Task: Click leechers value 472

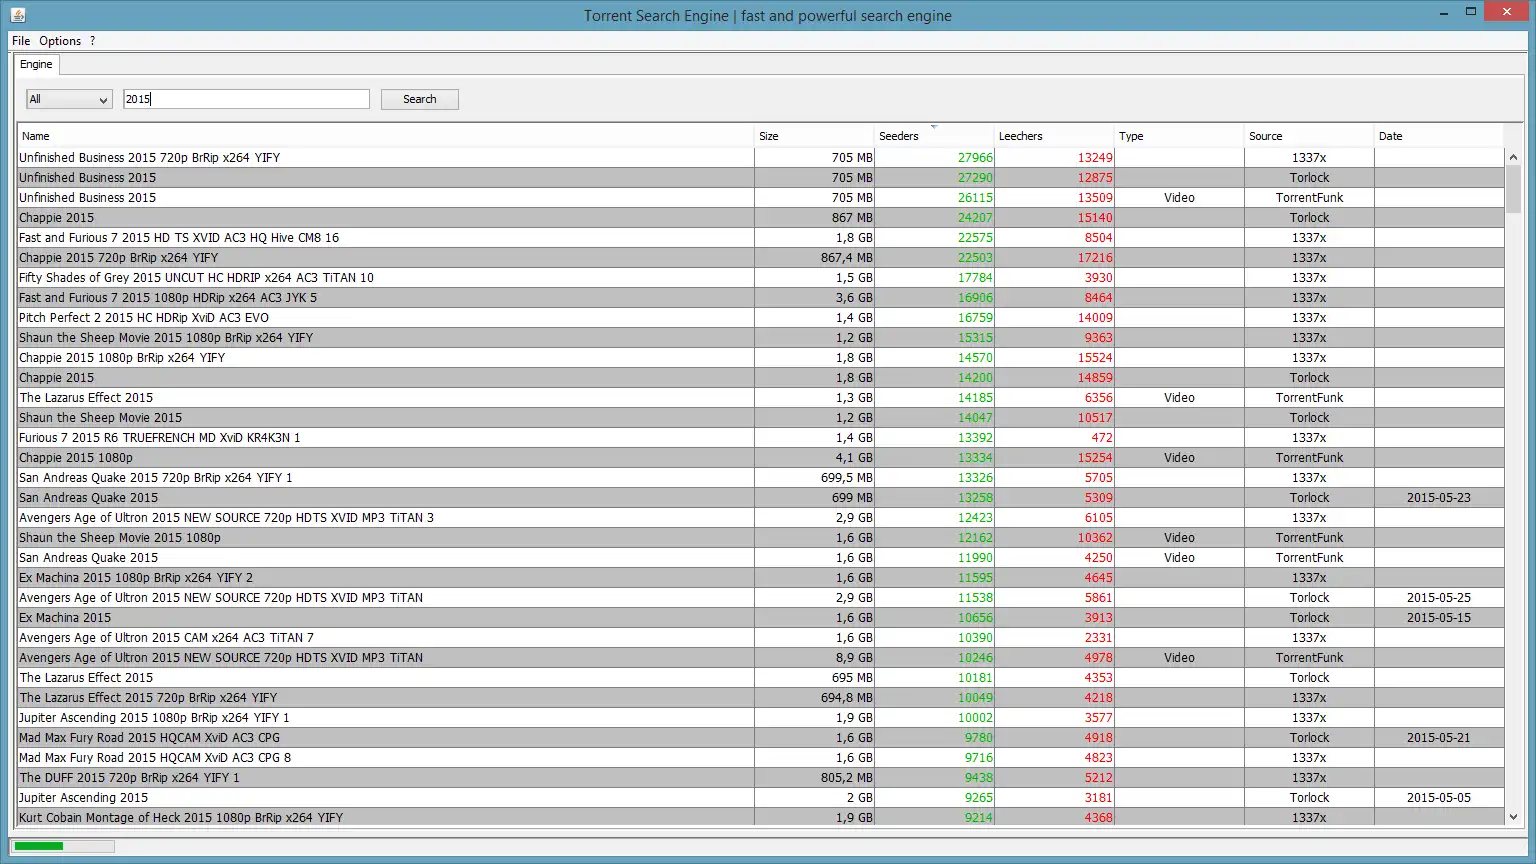Action: coord(1102,437)
